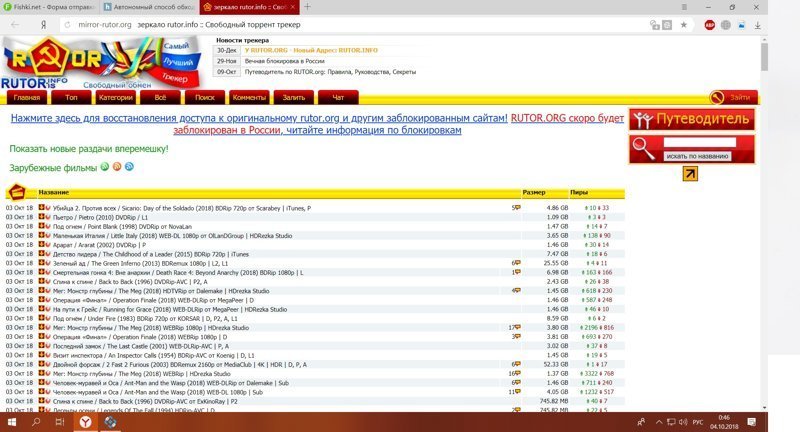Go back with the browser back arrow
This screenshot has height=432, width=800.
pos(15,24)
